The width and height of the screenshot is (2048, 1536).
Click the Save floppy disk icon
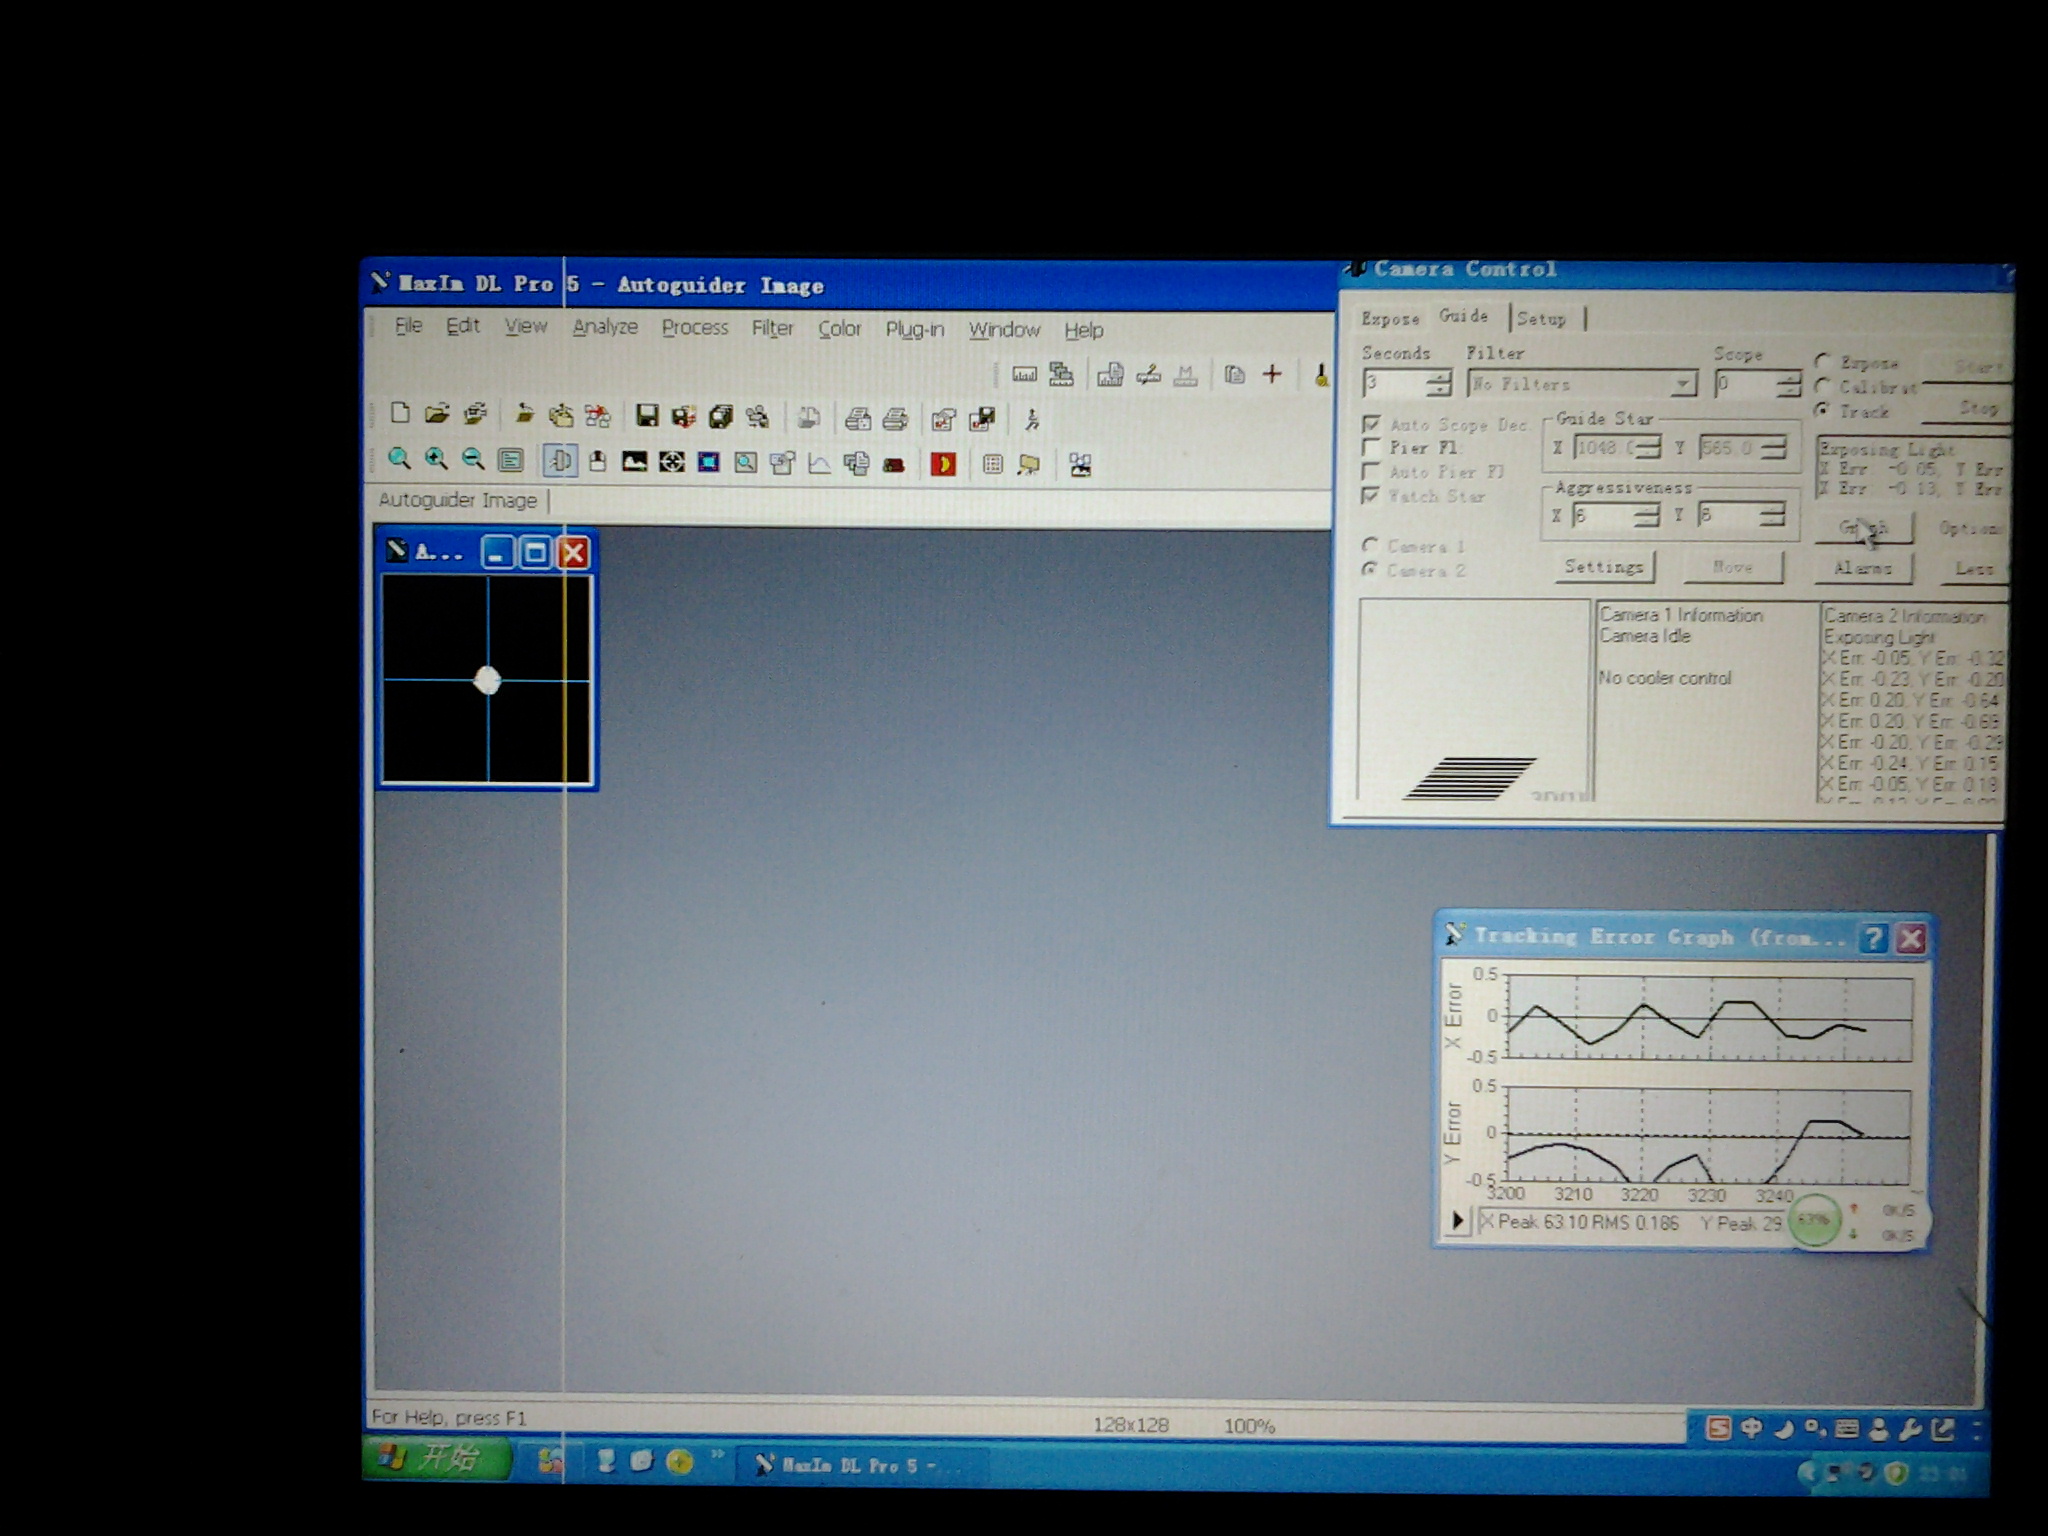pos(647,416)
